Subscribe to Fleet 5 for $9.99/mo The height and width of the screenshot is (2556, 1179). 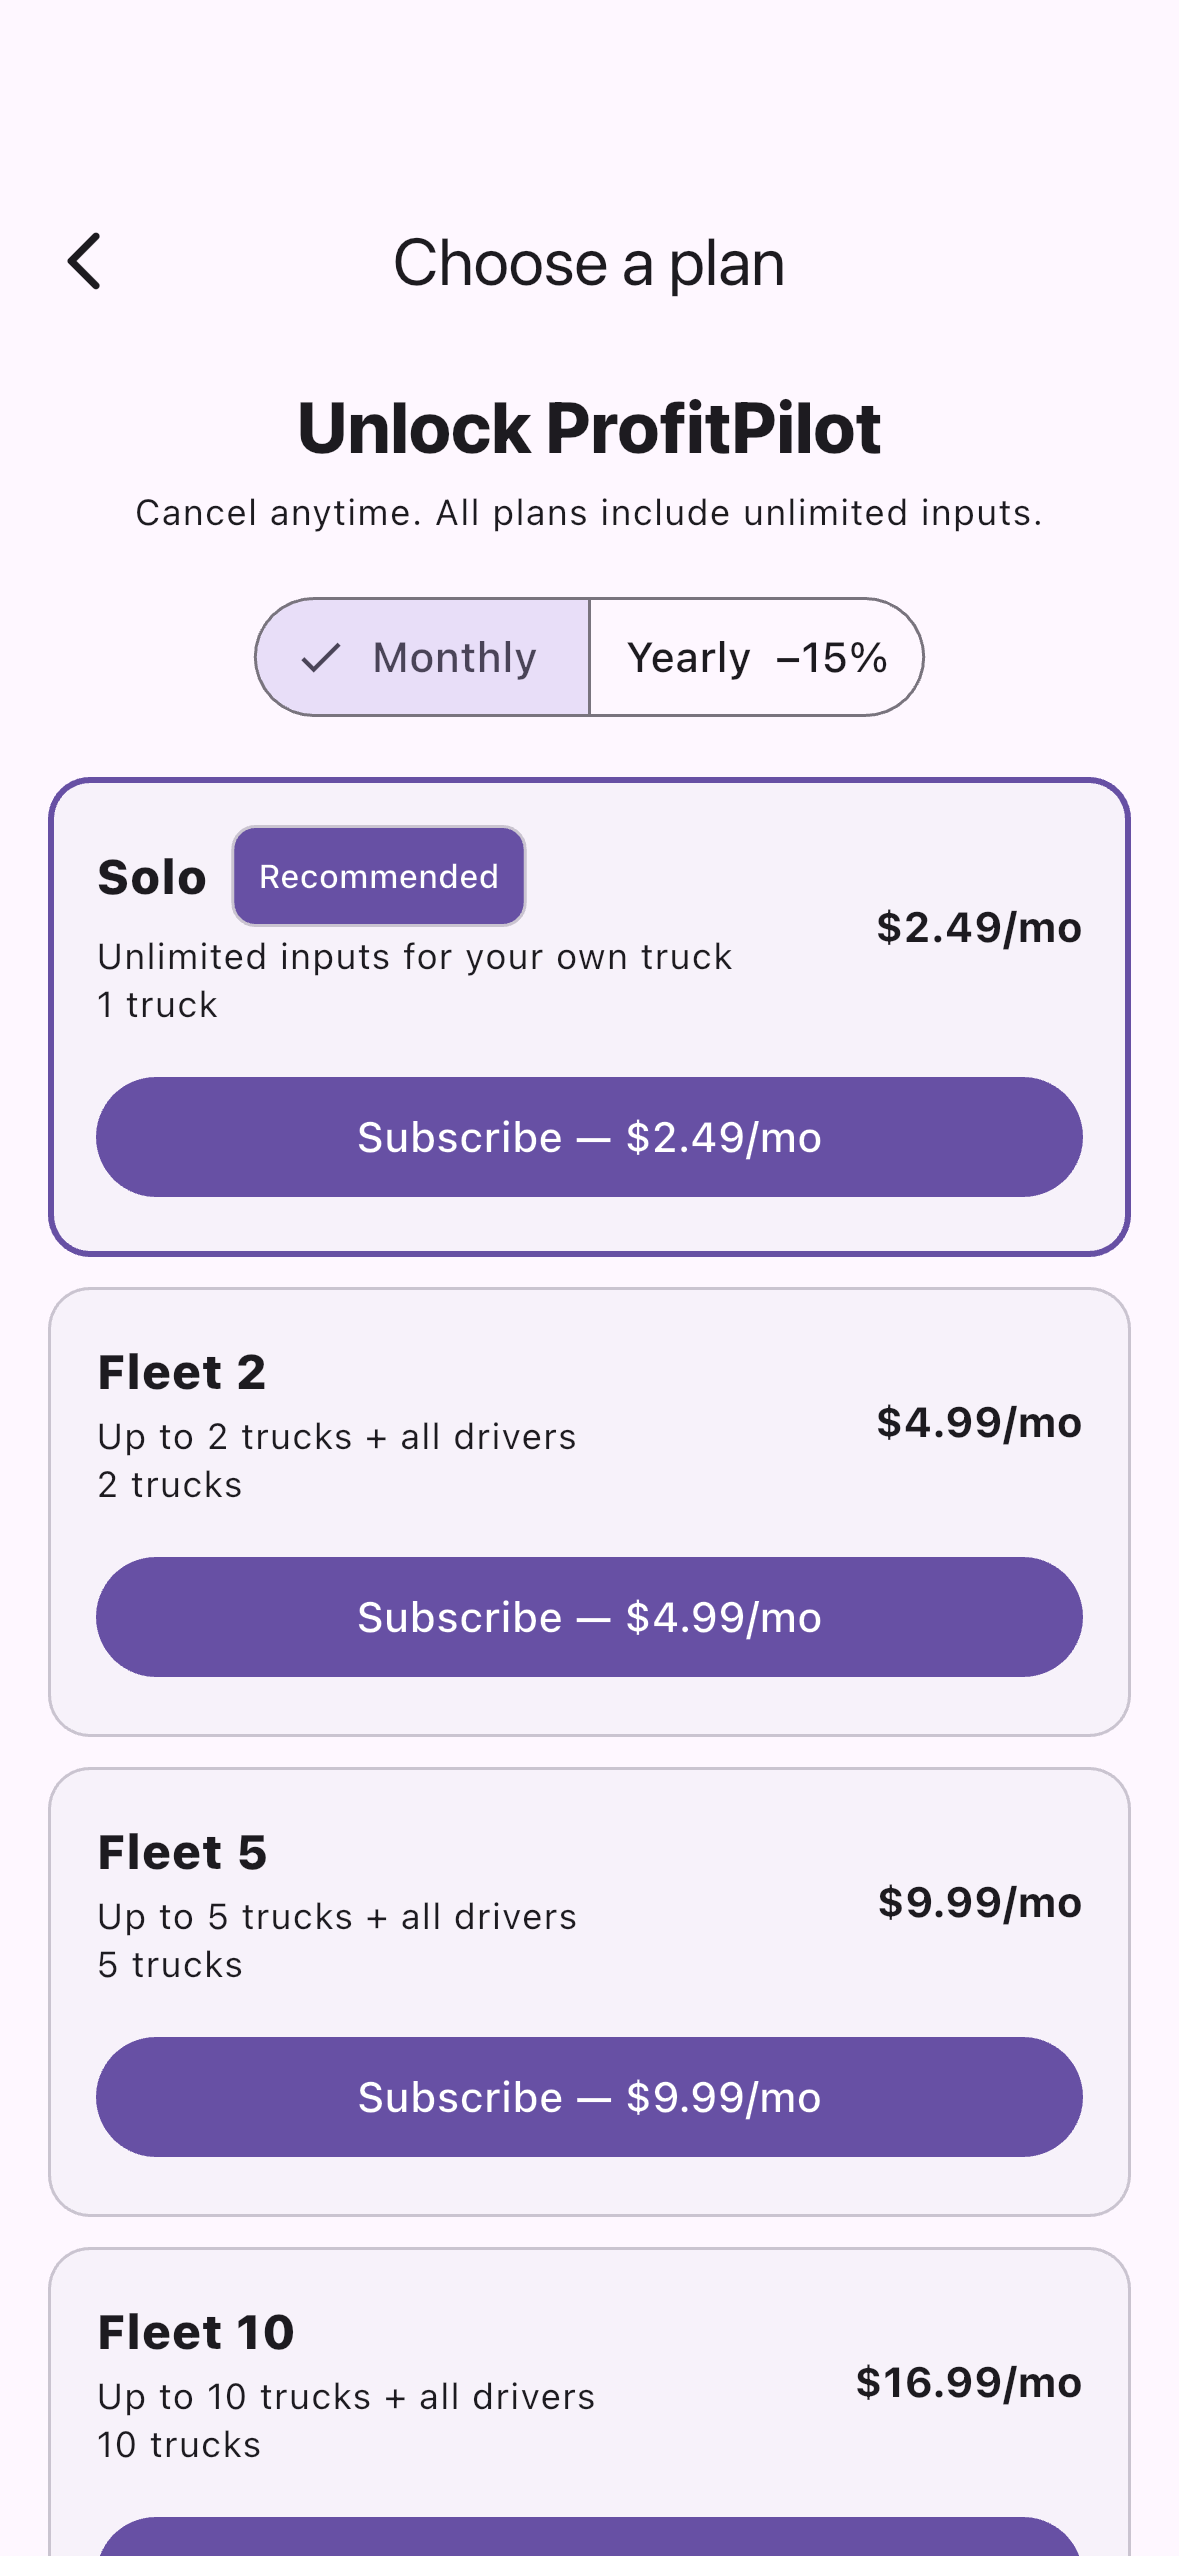[x=589, y=2097]
